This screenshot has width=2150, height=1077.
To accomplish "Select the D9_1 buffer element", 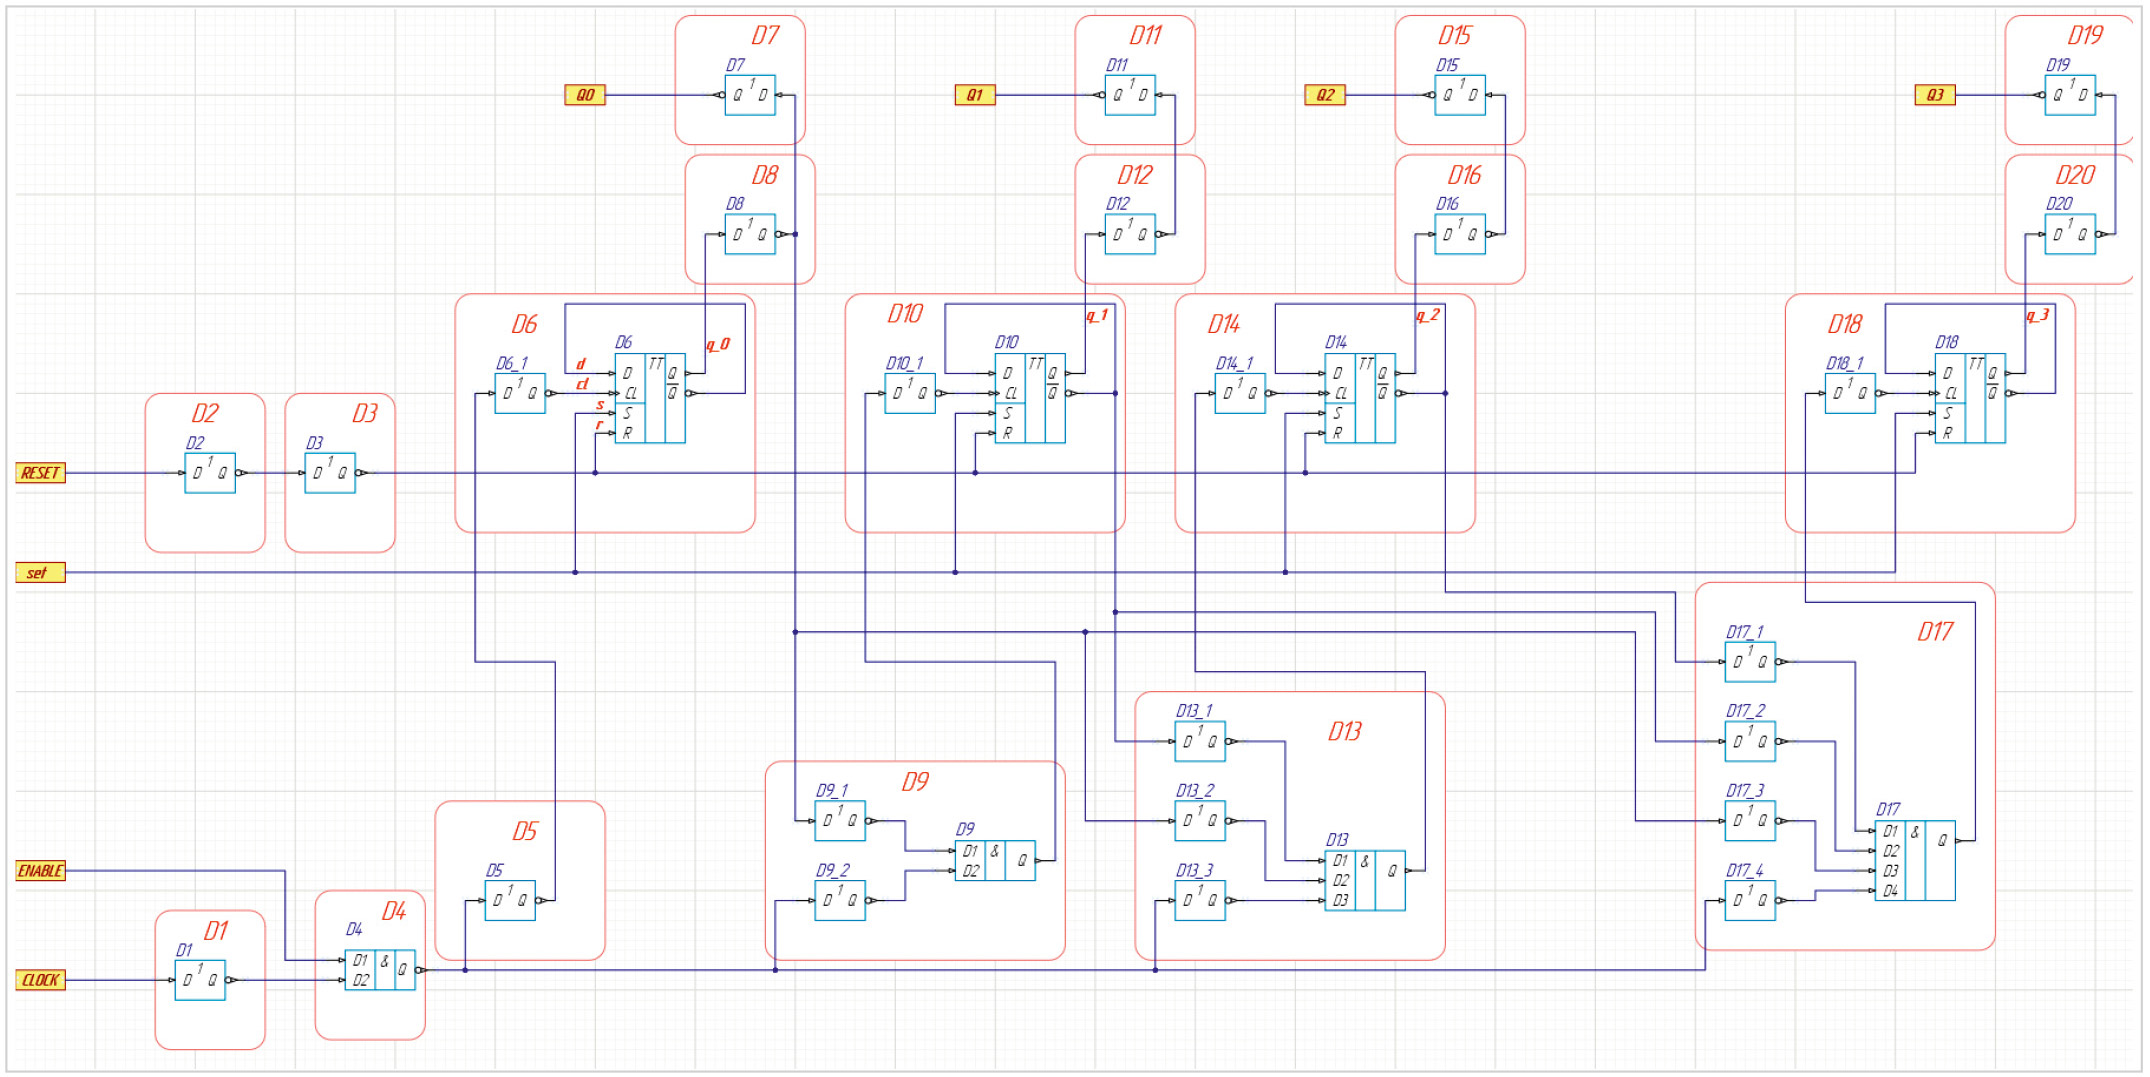I will pyautogui.click(x=840, y=820).
